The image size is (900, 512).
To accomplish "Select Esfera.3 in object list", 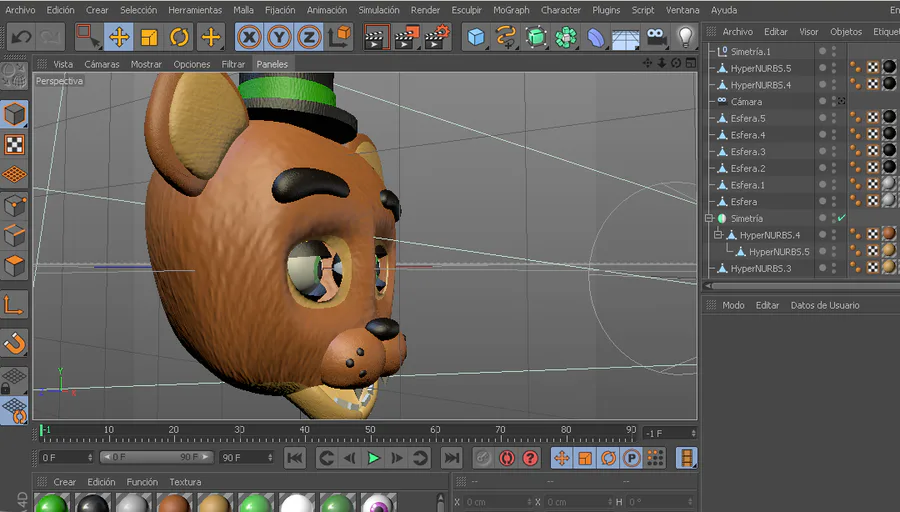I will point(748,152).
